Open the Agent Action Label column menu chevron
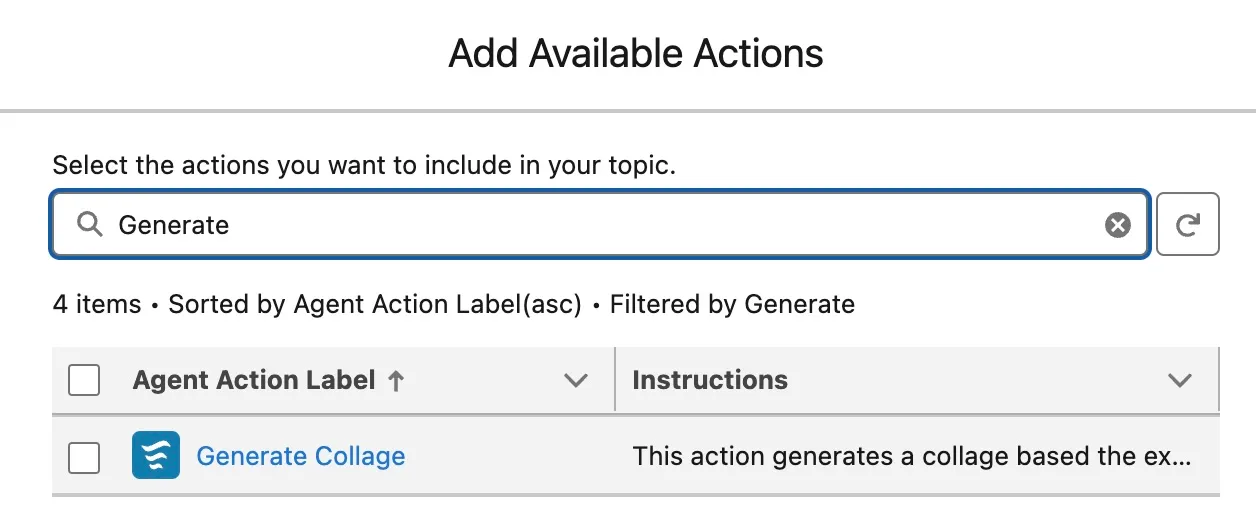1256x510 pixels. (576, 380)
